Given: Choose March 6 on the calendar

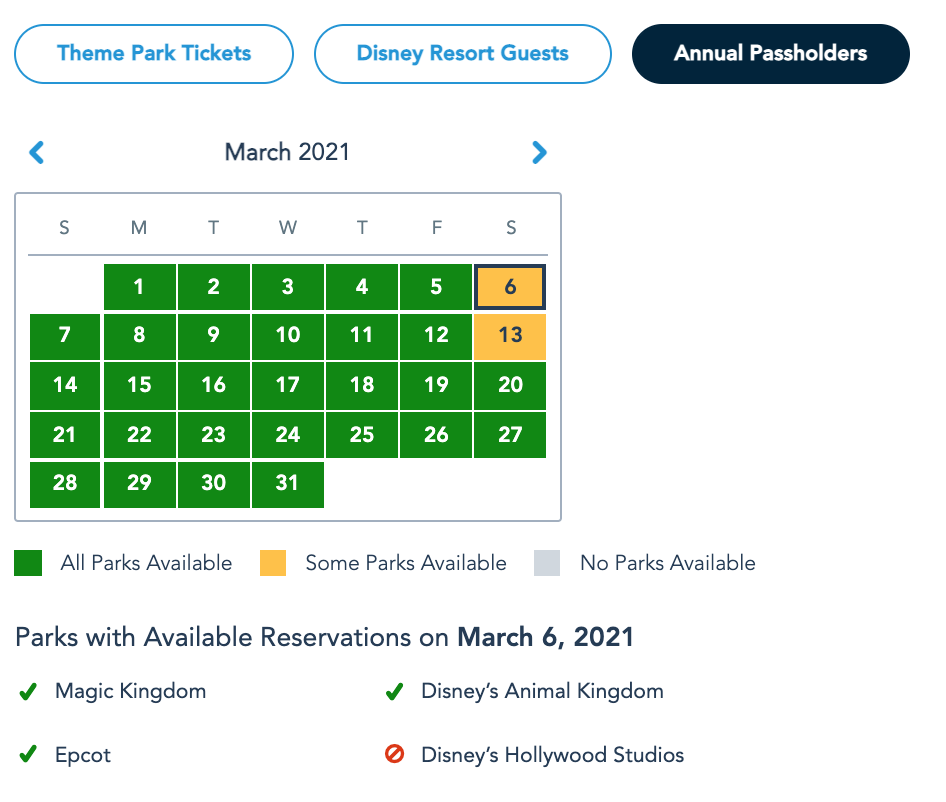Looking at the screenshot, I should [510, 287].
